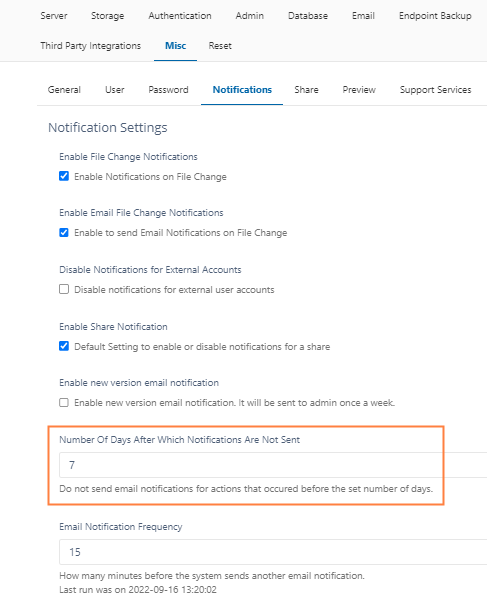Switch to the Storage tab
The height and width of the screenshot is (600, 487).
(x=107, y=16)
